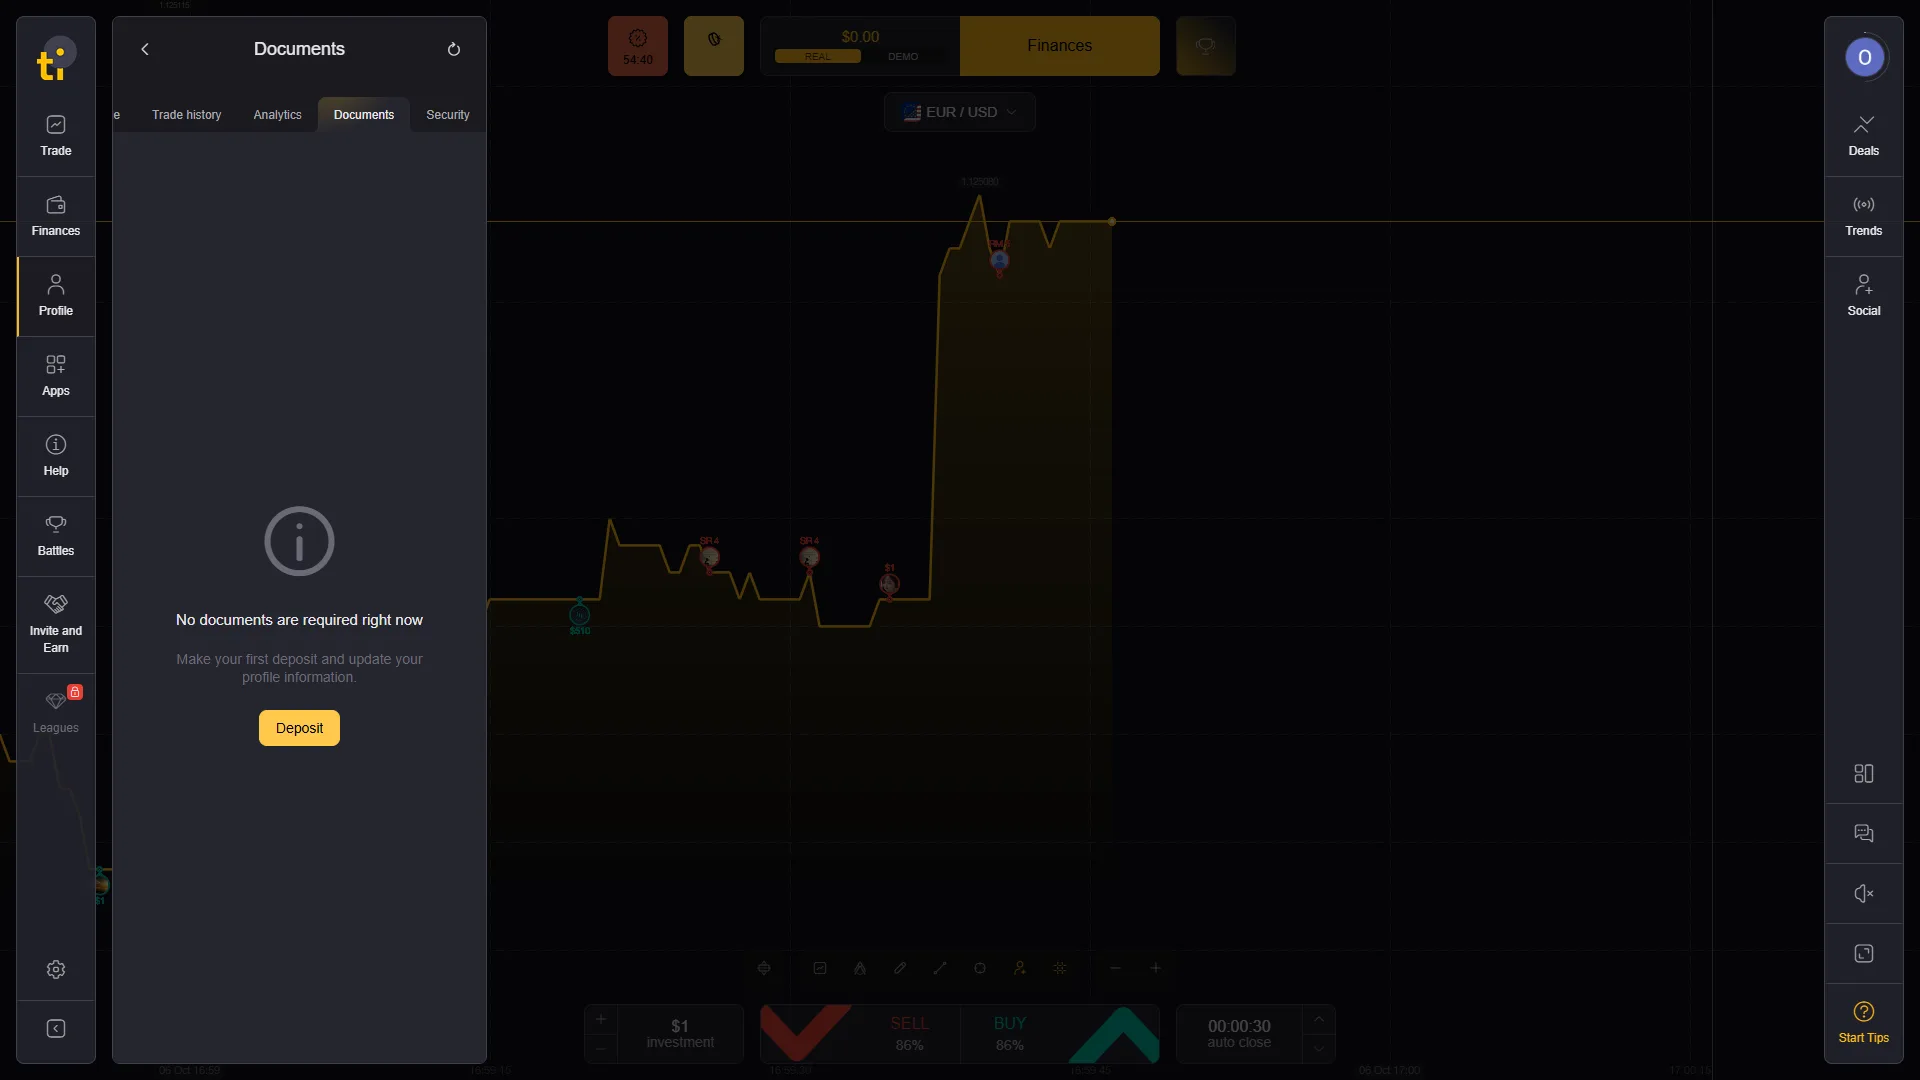
Task: Open Invite and Earn section
Action: tap(56, 624)
